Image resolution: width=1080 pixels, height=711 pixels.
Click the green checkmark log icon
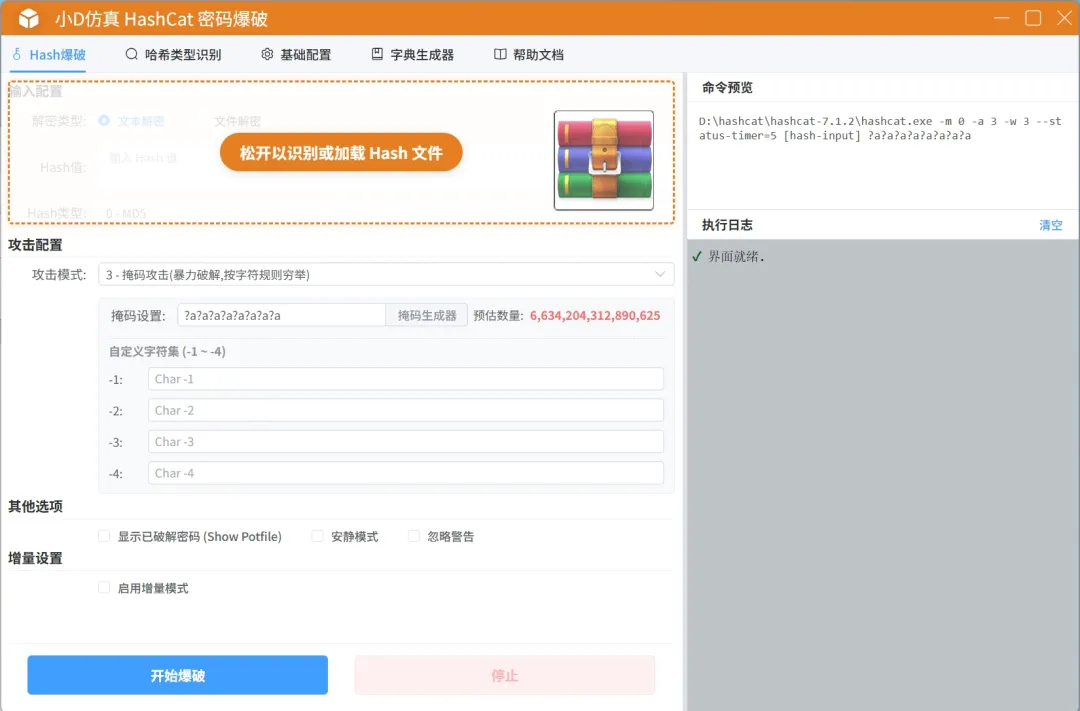click(x=697, y=256)
